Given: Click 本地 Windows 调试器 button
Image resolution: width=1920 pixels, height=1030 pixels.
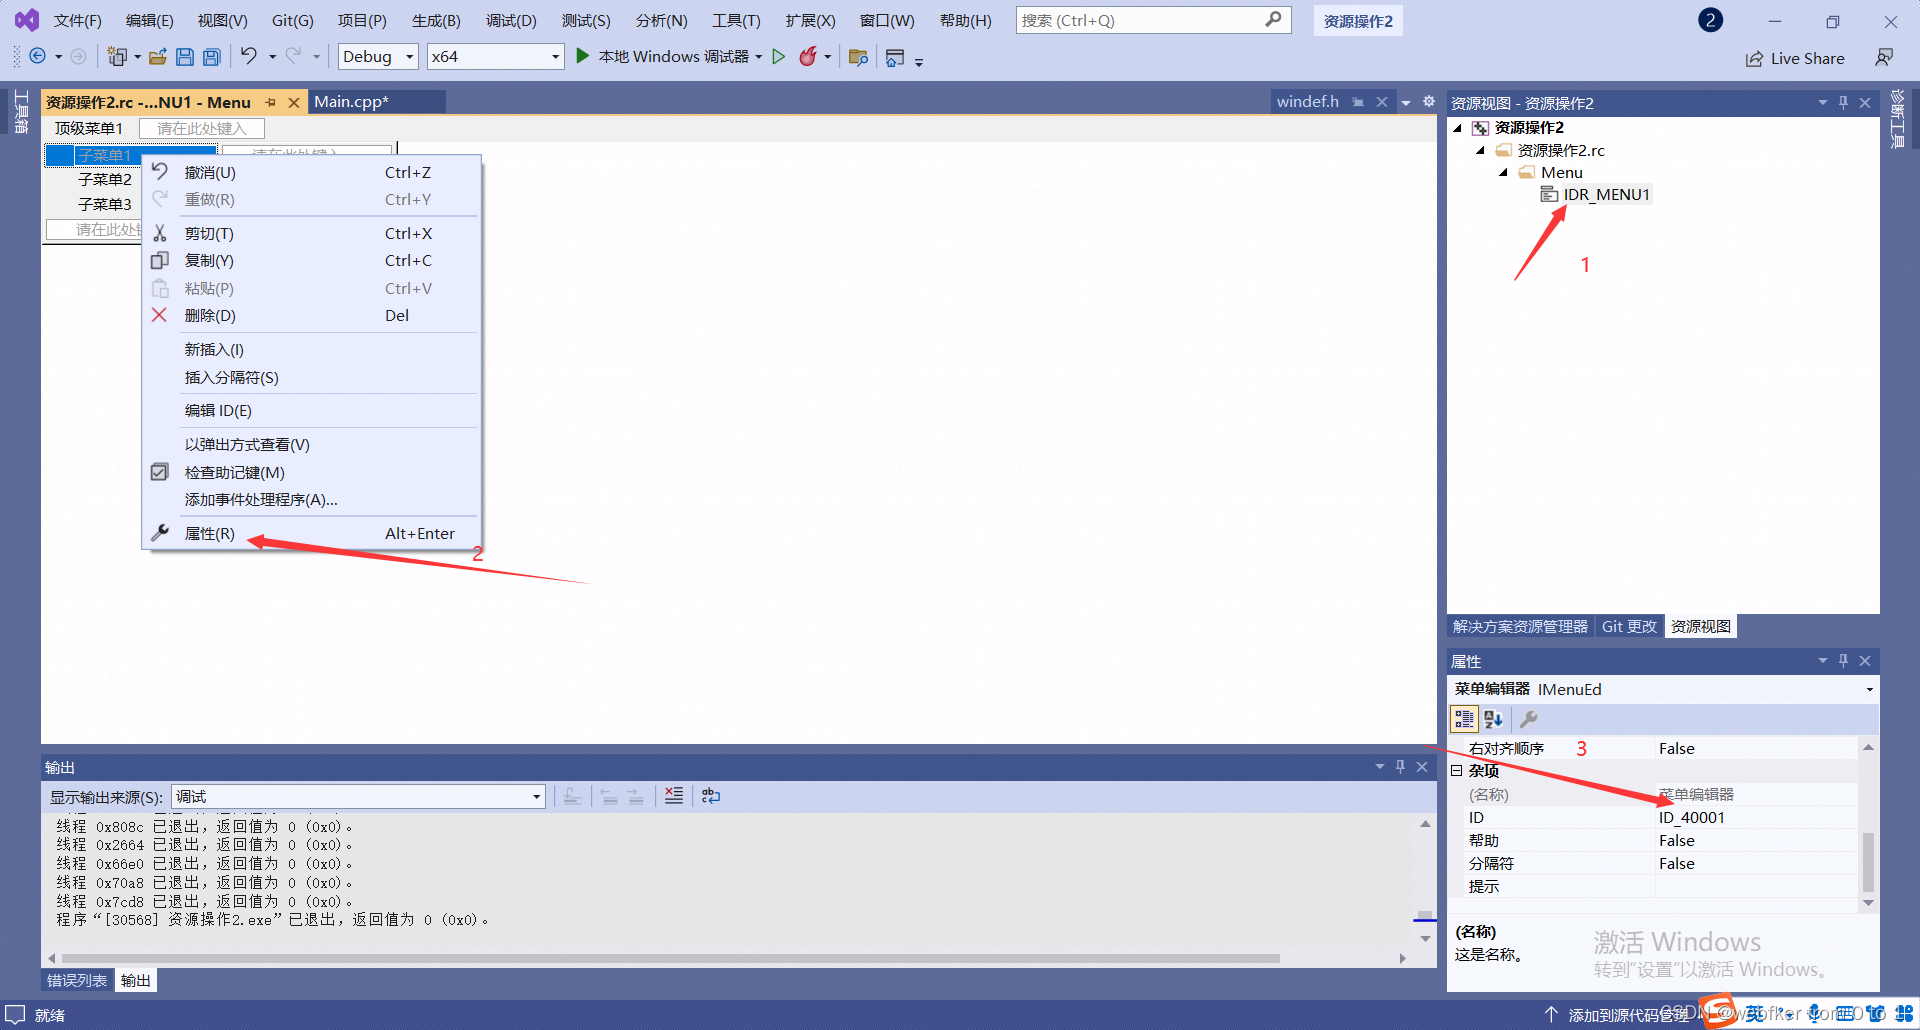Looking at the screenshot, I should click(673, 56).
